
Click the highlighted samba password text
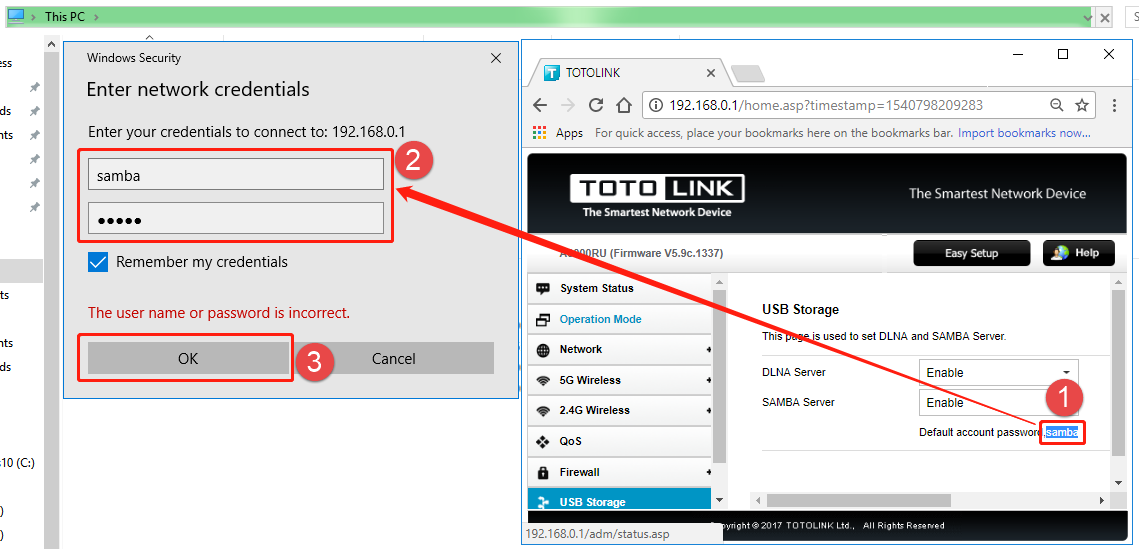(x=1064, y=432)
